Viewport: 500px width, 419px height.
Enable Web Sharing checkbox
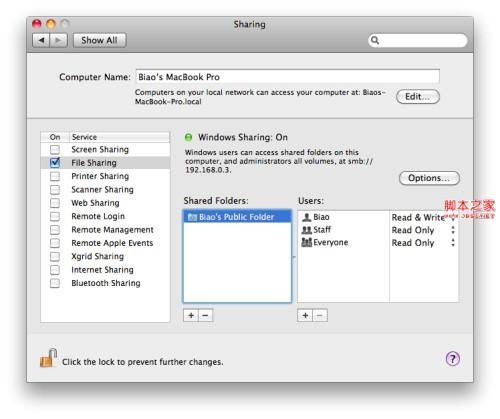55,203
